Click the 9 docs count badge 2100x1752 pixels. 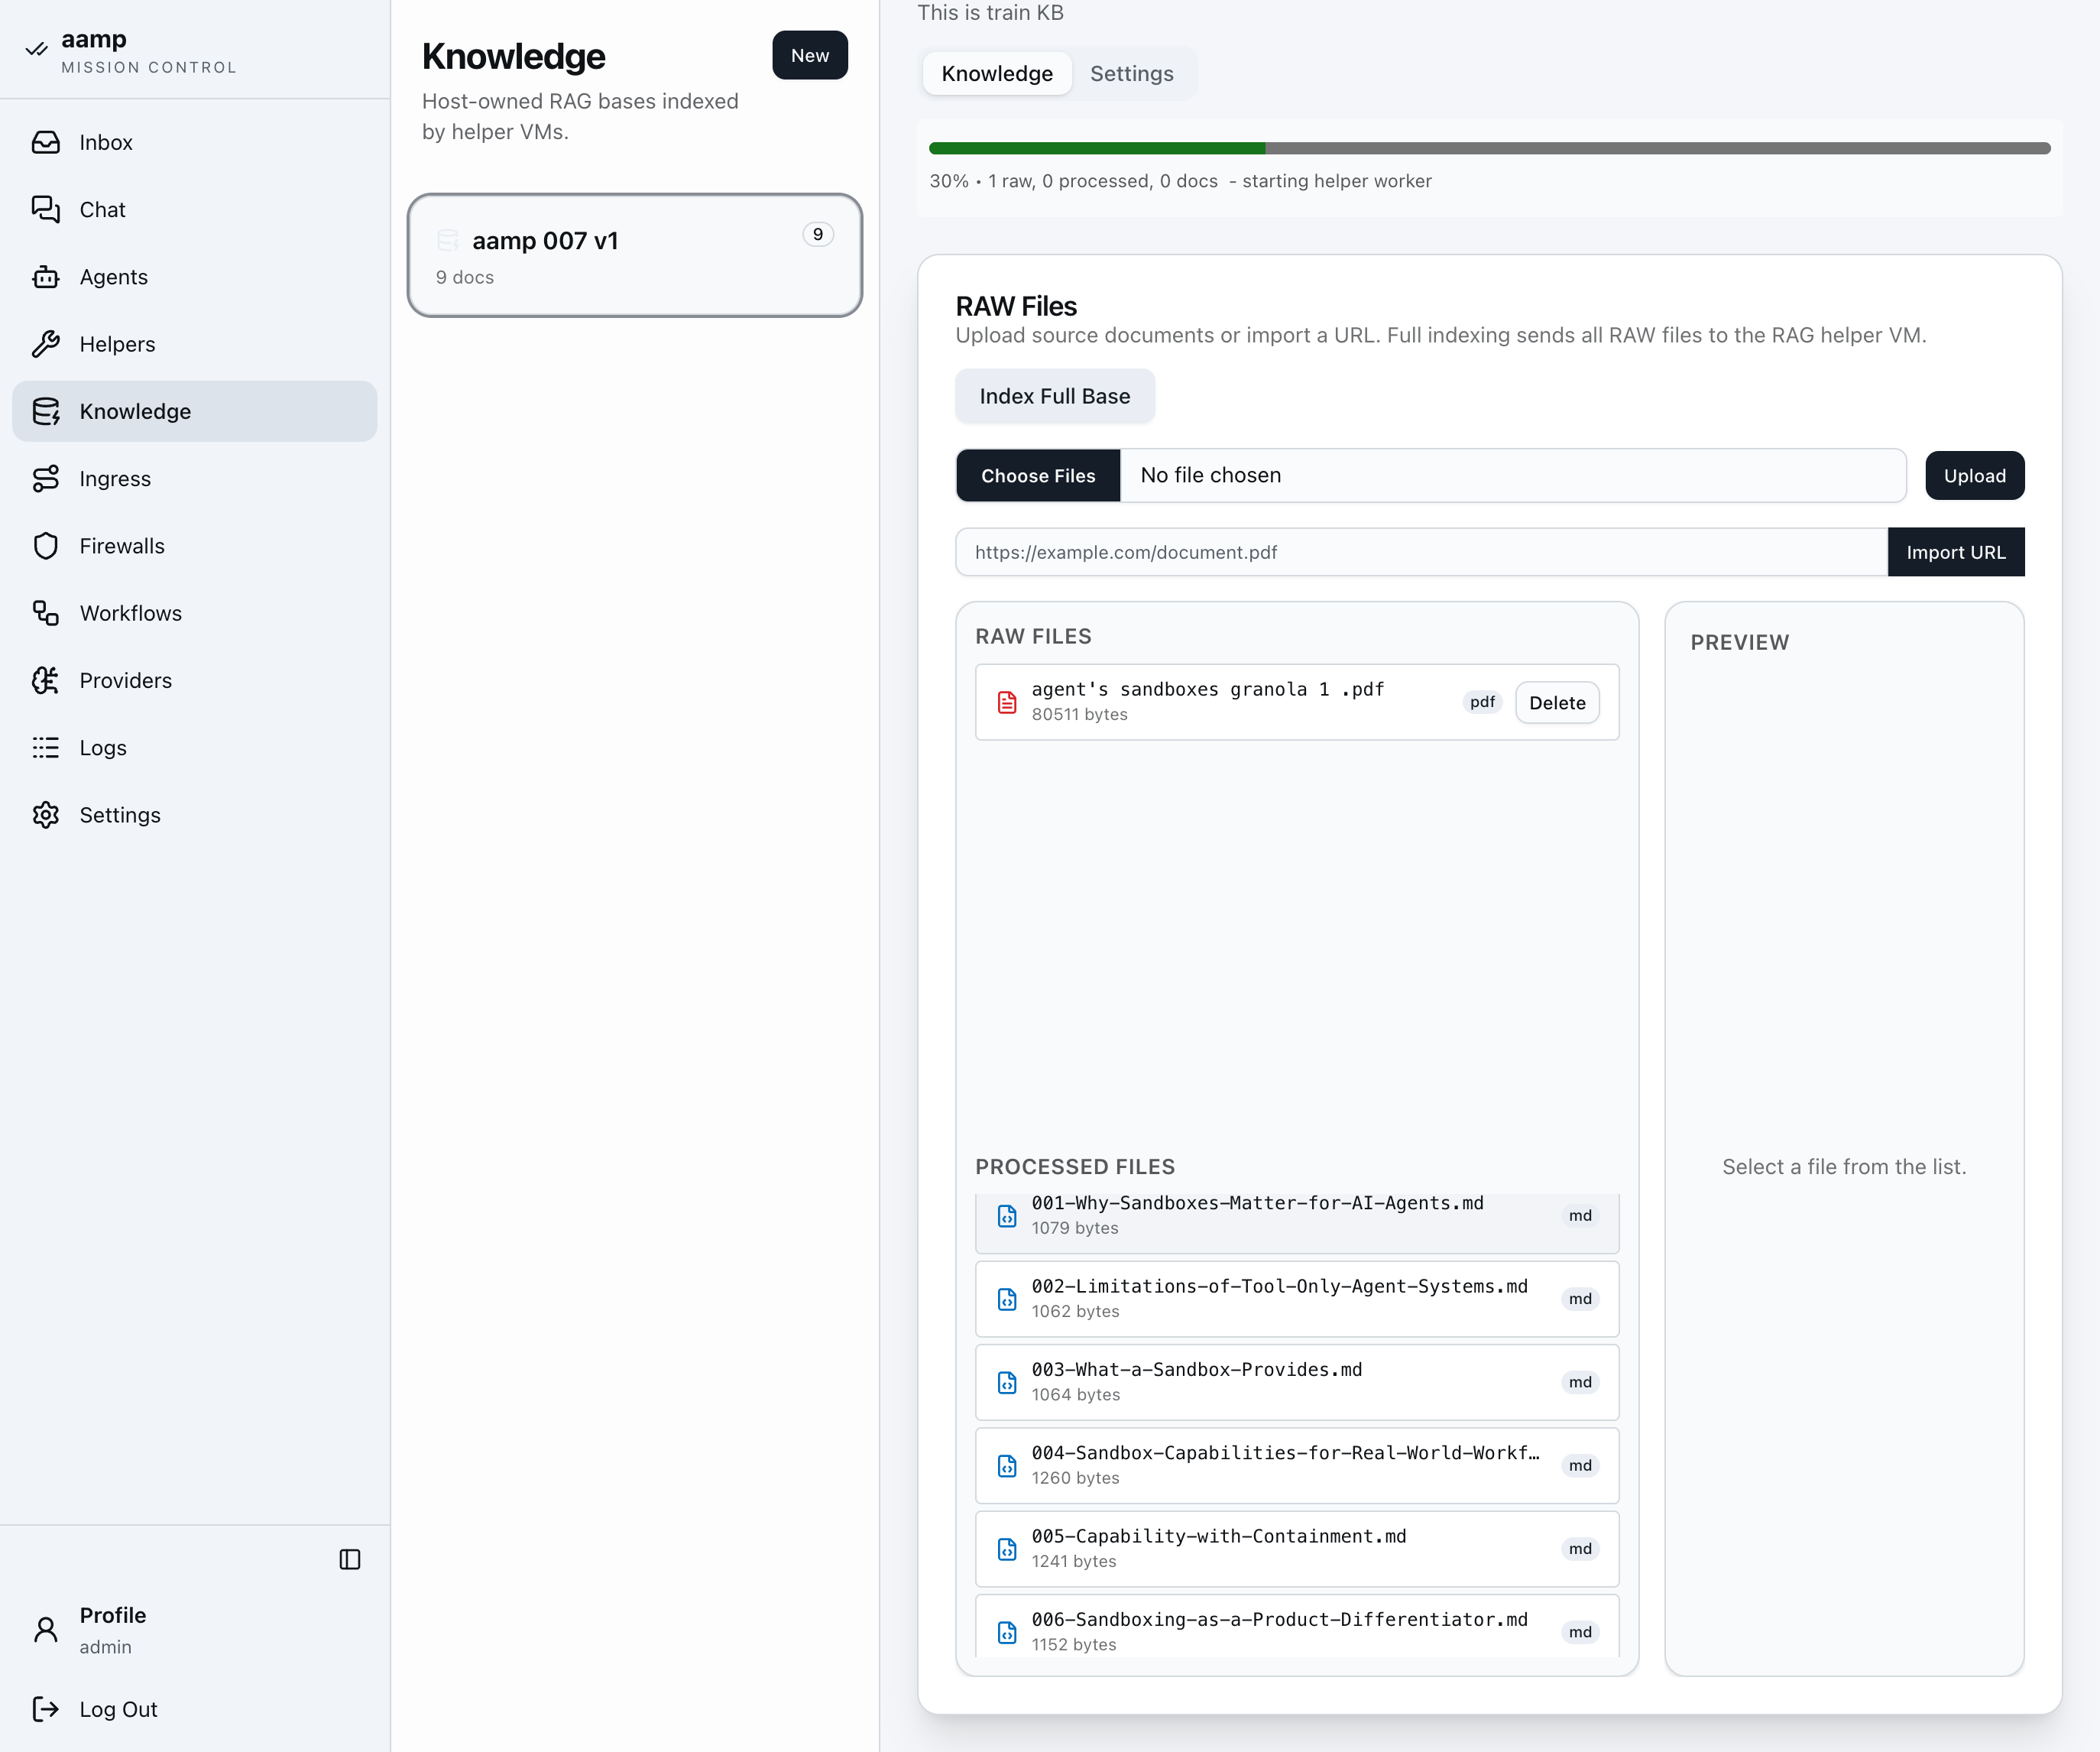point(818,234)
